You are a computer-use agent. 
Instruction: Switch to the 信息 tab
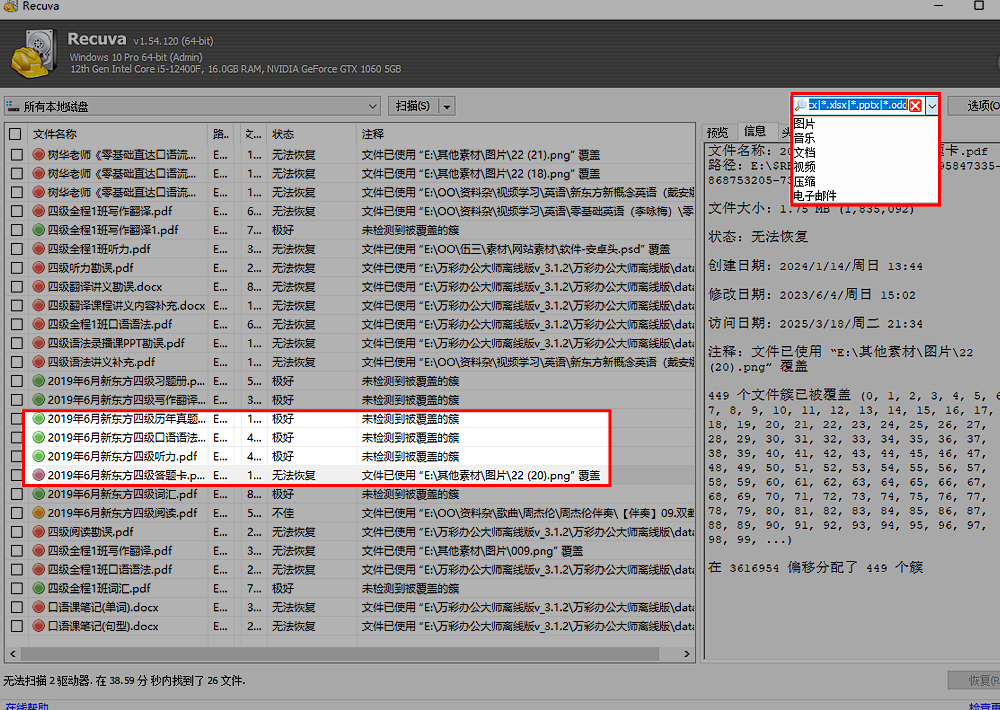(755, 131)
